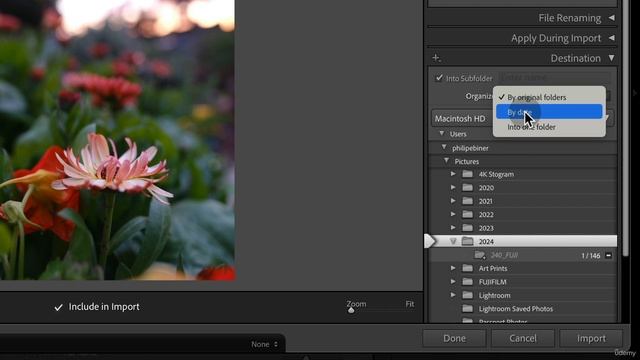Expand the 2022 folder arrow

click(453, 214)
